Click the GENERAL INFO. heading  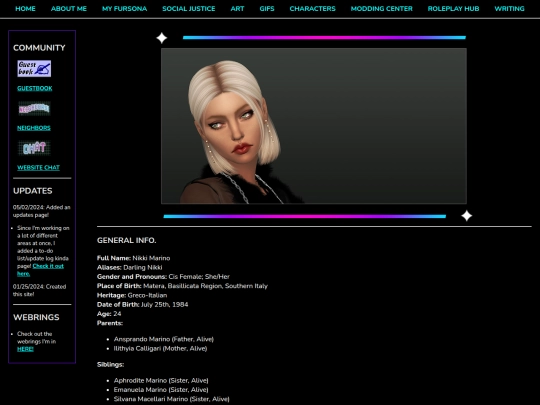point(126,240)
